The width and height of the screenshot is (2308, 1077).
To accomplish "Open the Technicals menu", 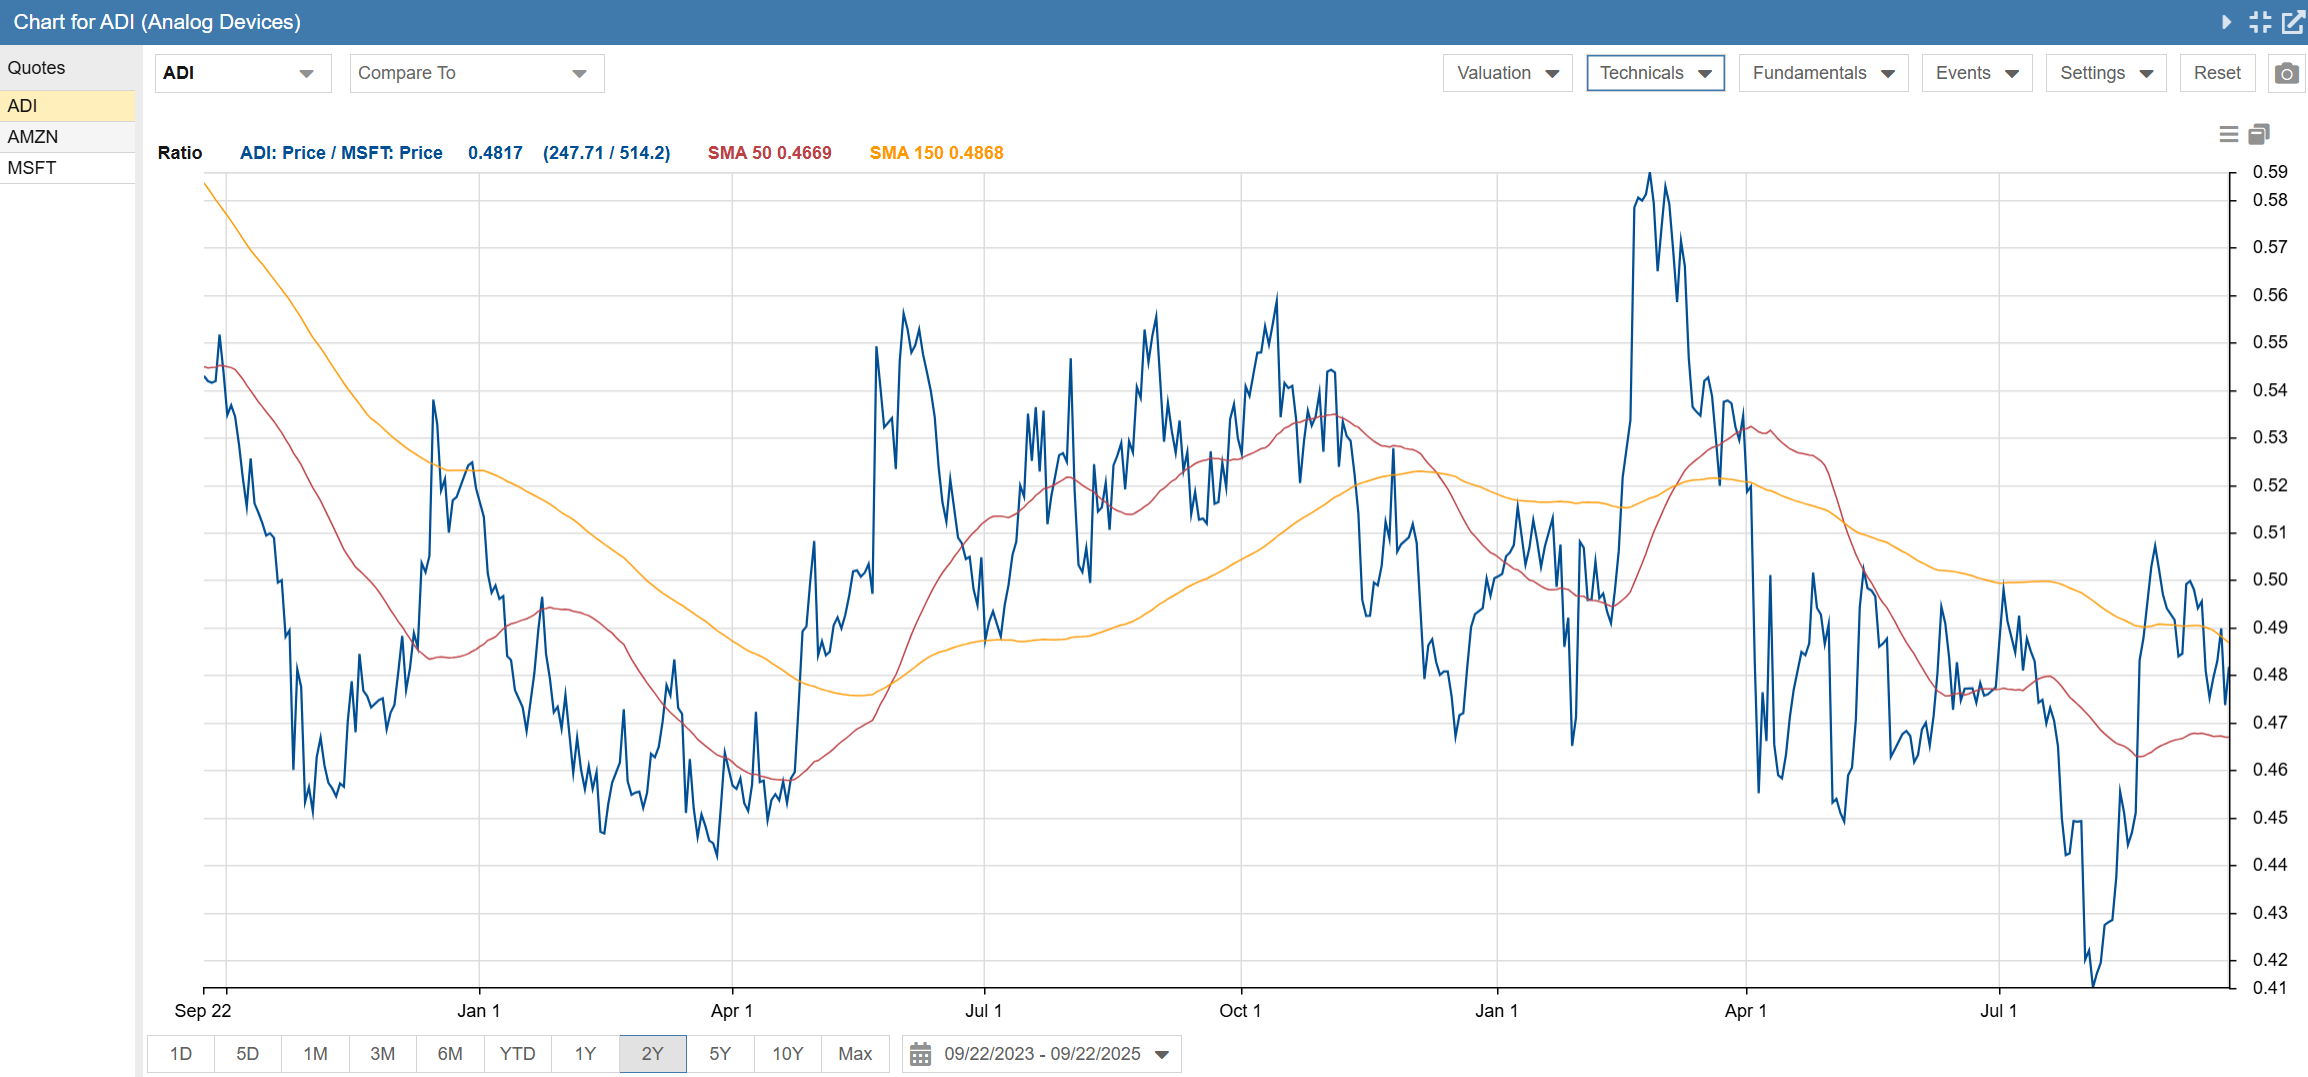I will coord(1654,73).
